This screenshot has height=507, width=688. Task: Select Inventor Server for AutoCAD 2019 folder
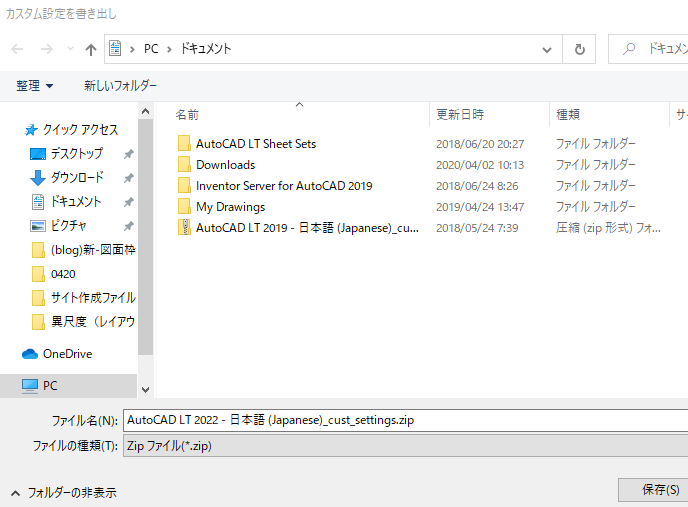[x=284, y=186]
